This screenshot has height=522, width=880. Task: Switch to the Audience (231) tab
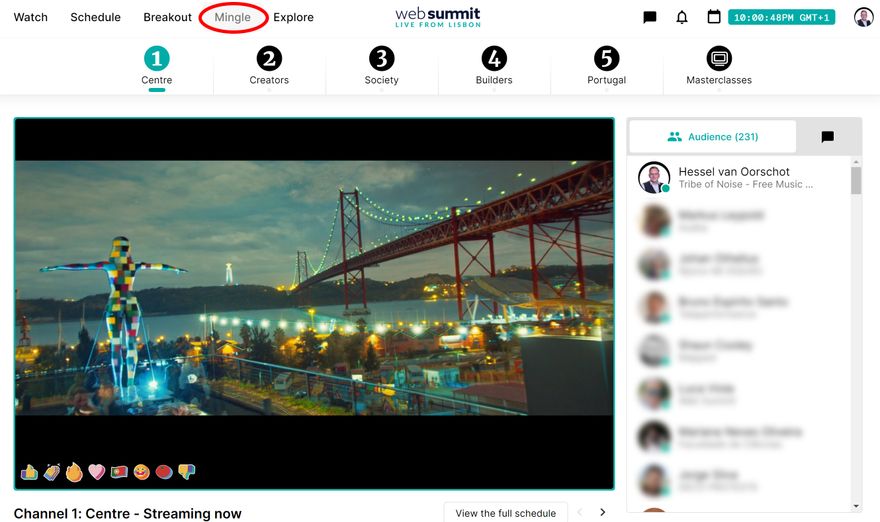pyautogui.click(x=712, y=137)
